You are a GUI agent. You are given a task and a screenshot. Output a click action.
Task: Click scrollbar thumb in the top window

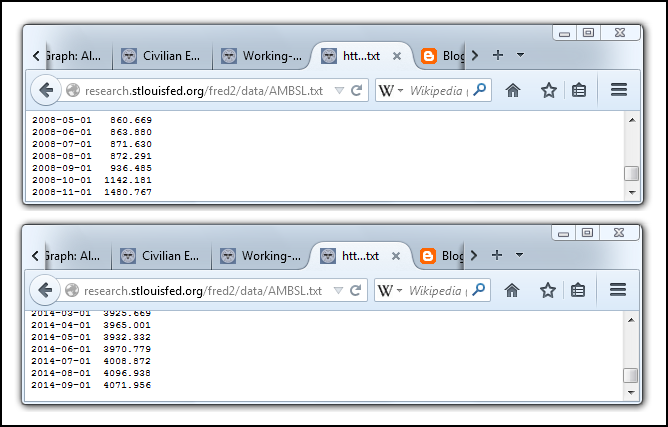pos(631,173)
